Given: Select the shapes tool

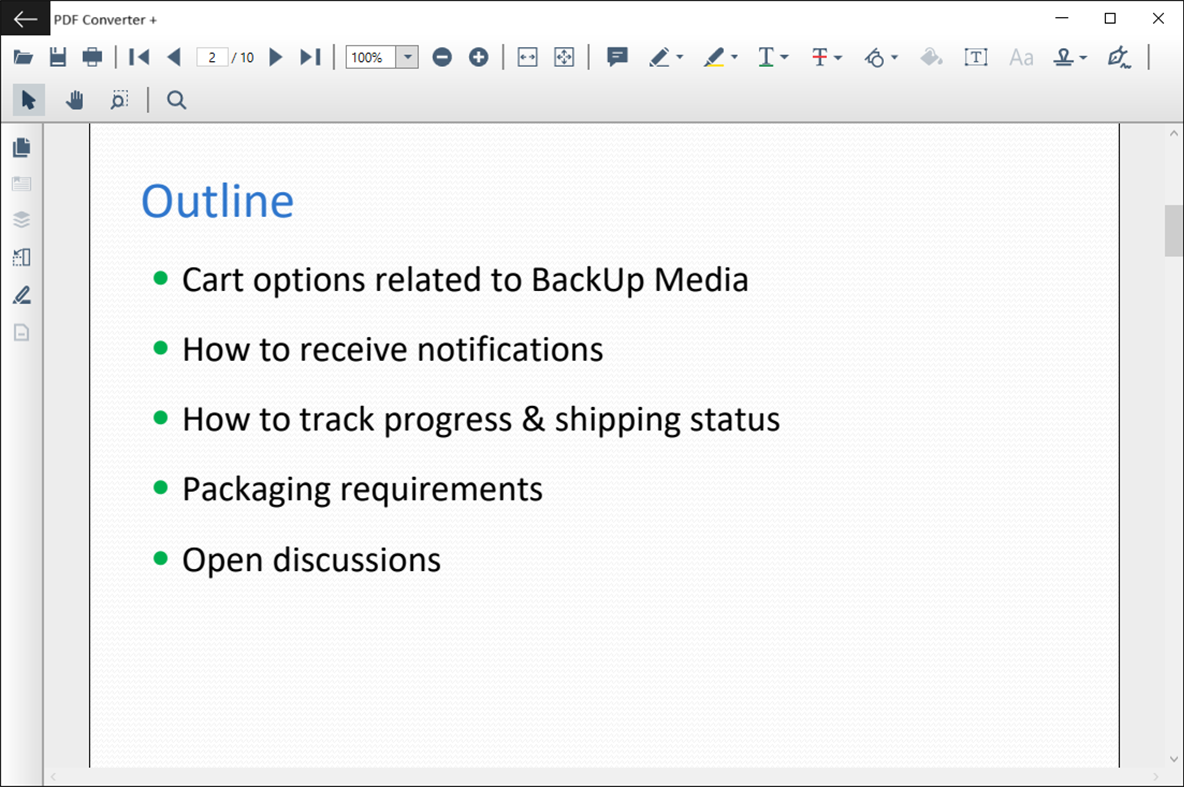Looking at the screenshot, I should (874, 57).
